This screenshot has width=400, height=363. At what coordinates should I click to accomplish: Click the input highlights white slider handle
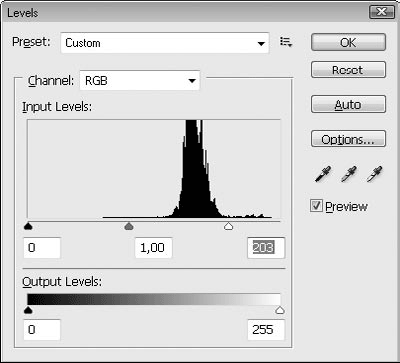click(x=228, y=227)
